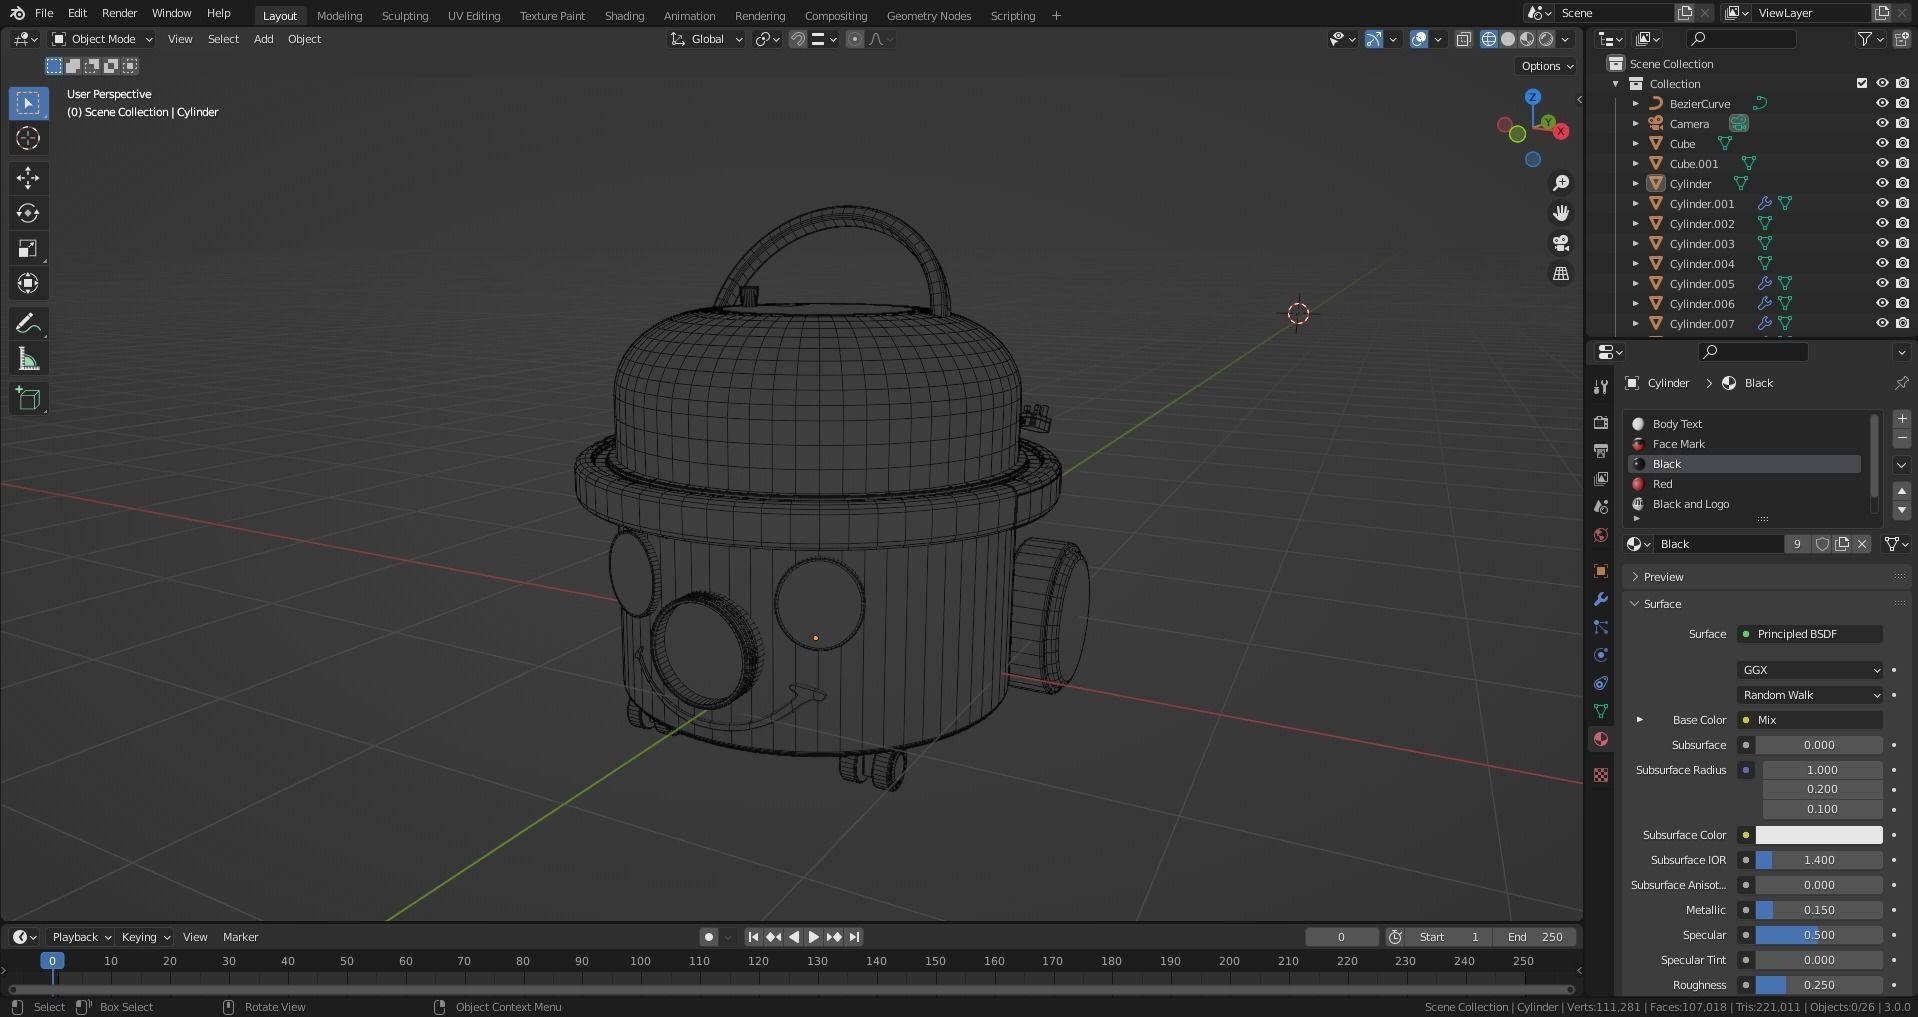Click the pan view hand icon
The width and height of the screenshot is (1918, 1018).
point(1560,213)
